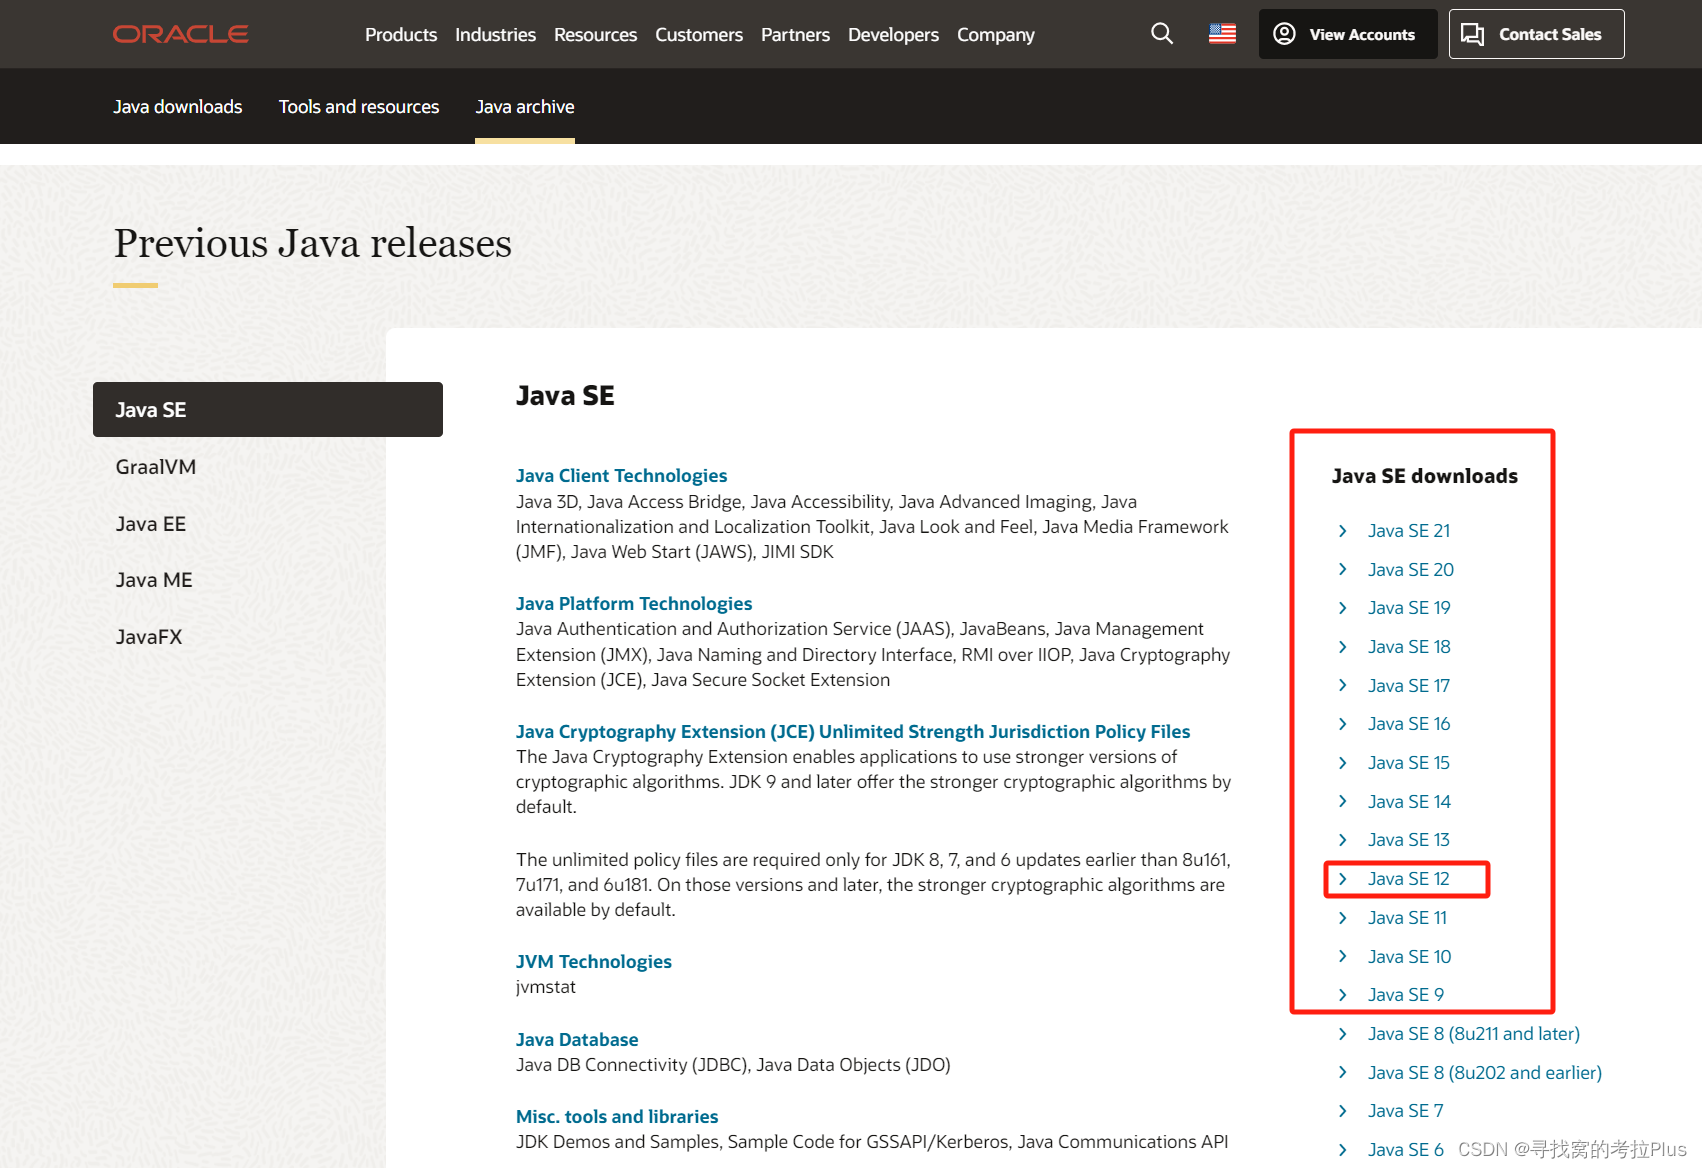Open the Java SE 15 download link
1702x1168 pixels.
(x=1409, y=763)
